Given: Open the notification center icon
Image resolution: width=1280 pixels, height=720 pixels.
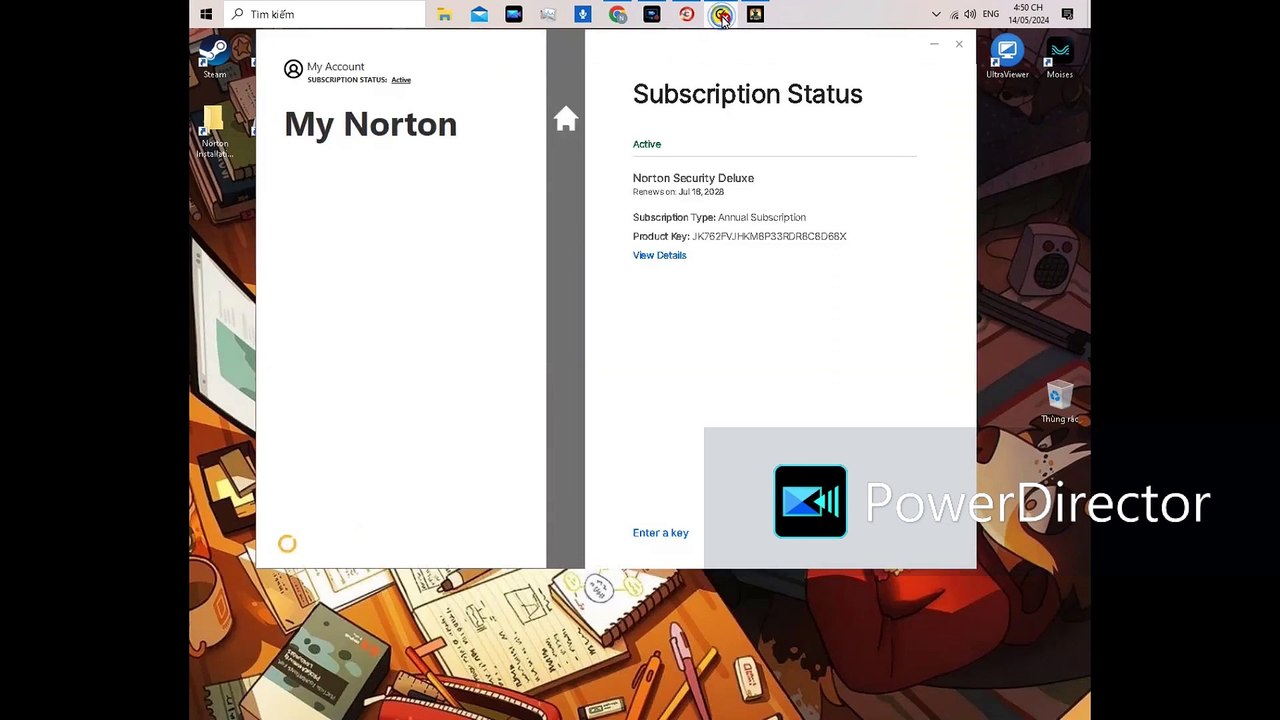Looking at the screenshot, I should point(1068,14).
